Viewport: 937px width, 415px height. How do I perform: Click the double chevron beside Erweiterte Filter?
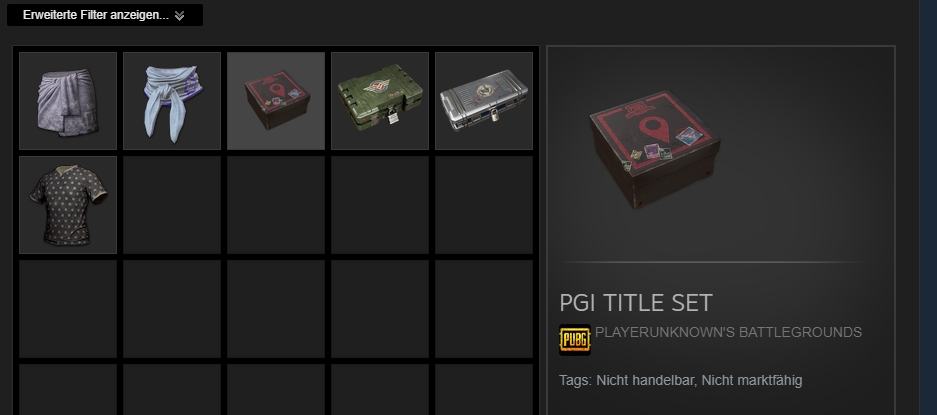[179, 16]
